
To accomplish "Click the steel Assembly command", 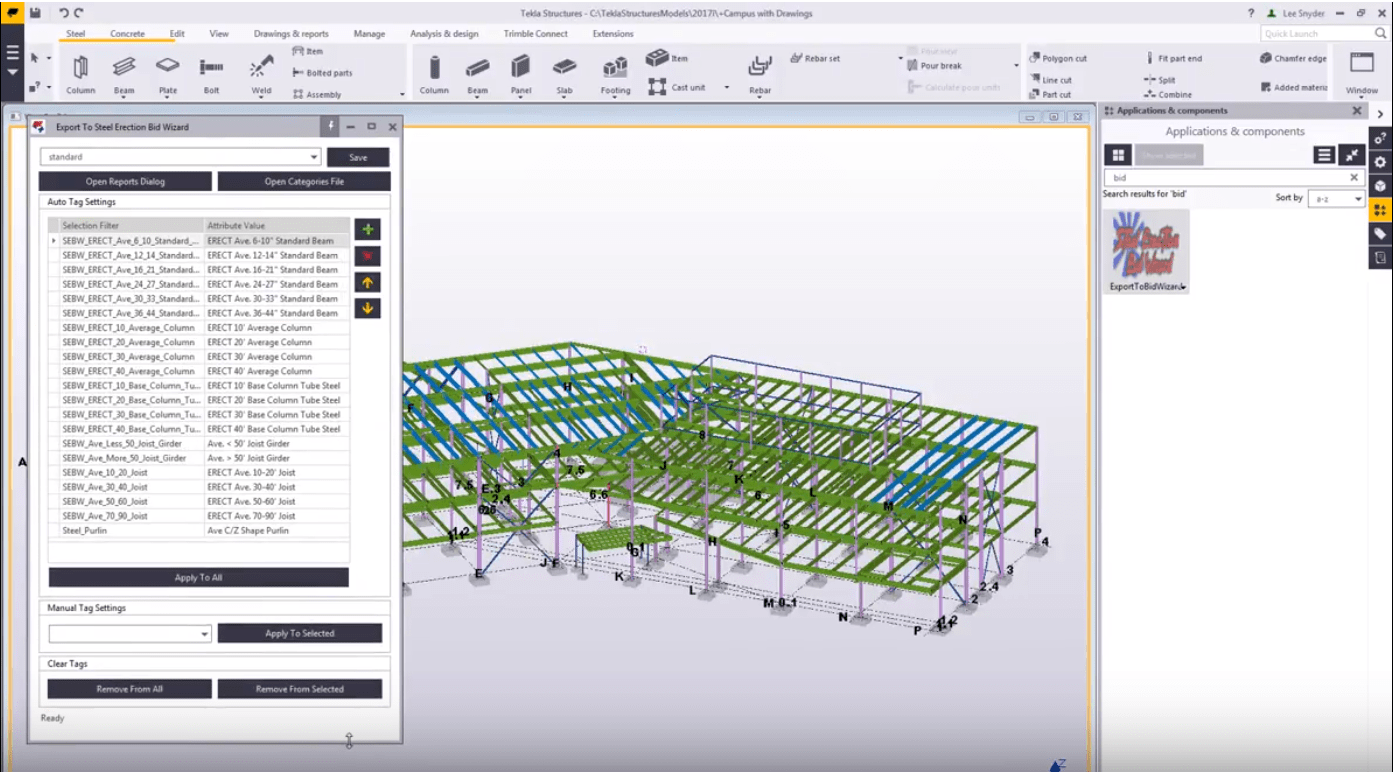I will click(317, 95).
